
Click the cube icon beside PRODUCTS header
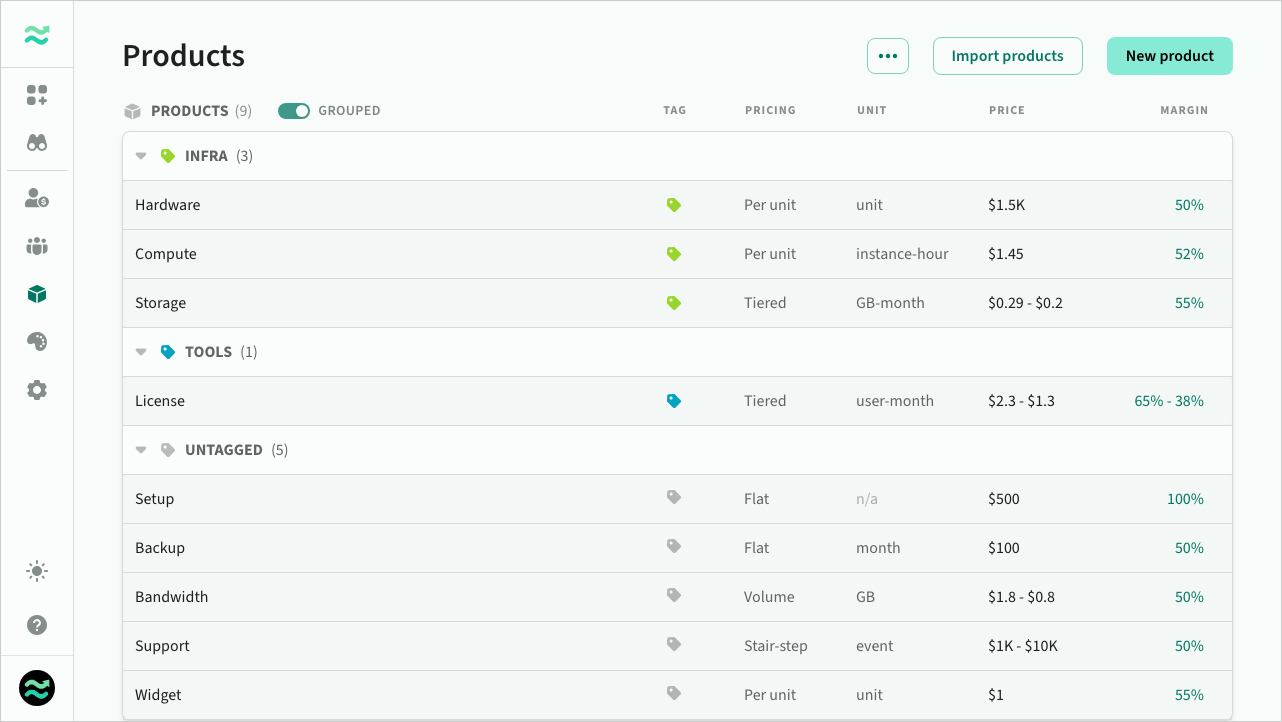tap(132, 111)
